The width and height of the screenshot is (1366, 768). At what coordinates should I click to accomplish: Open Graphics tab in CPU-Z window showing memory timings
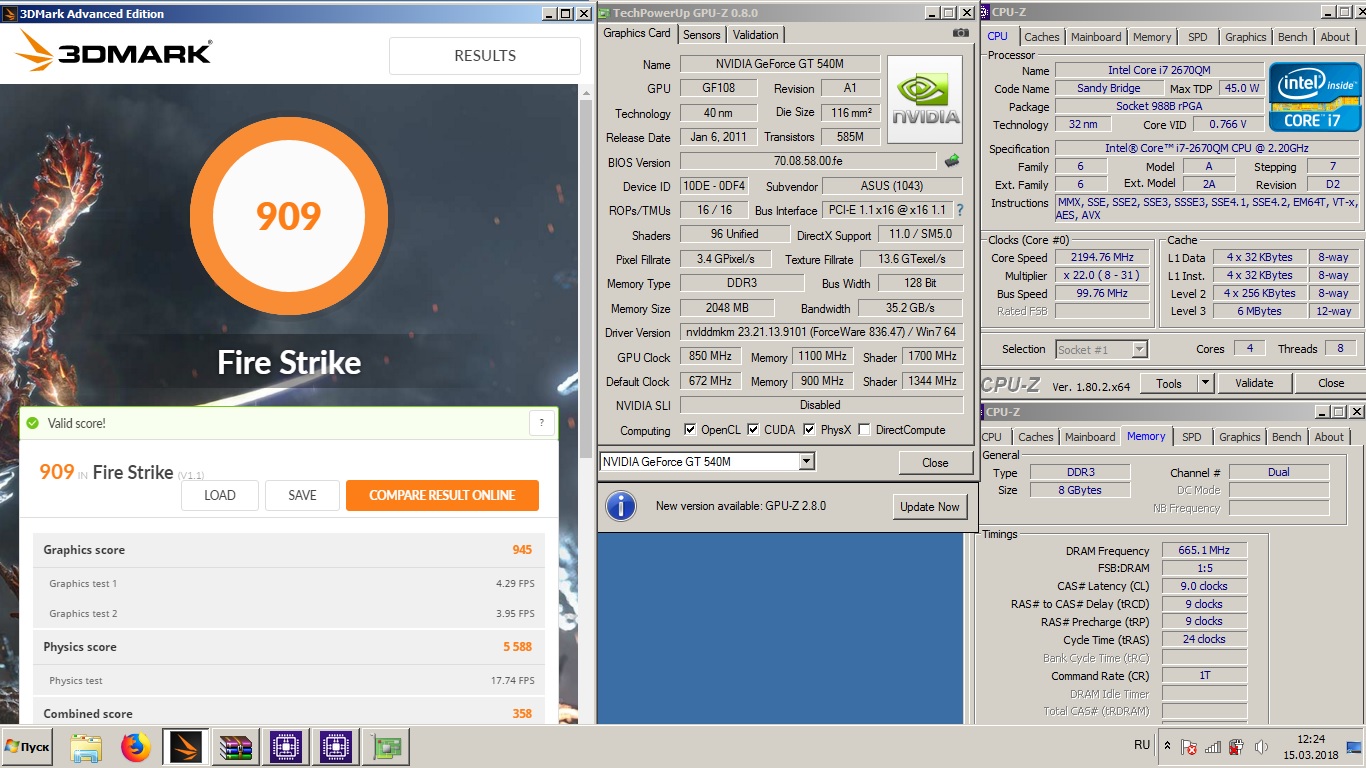point(1239,437)
